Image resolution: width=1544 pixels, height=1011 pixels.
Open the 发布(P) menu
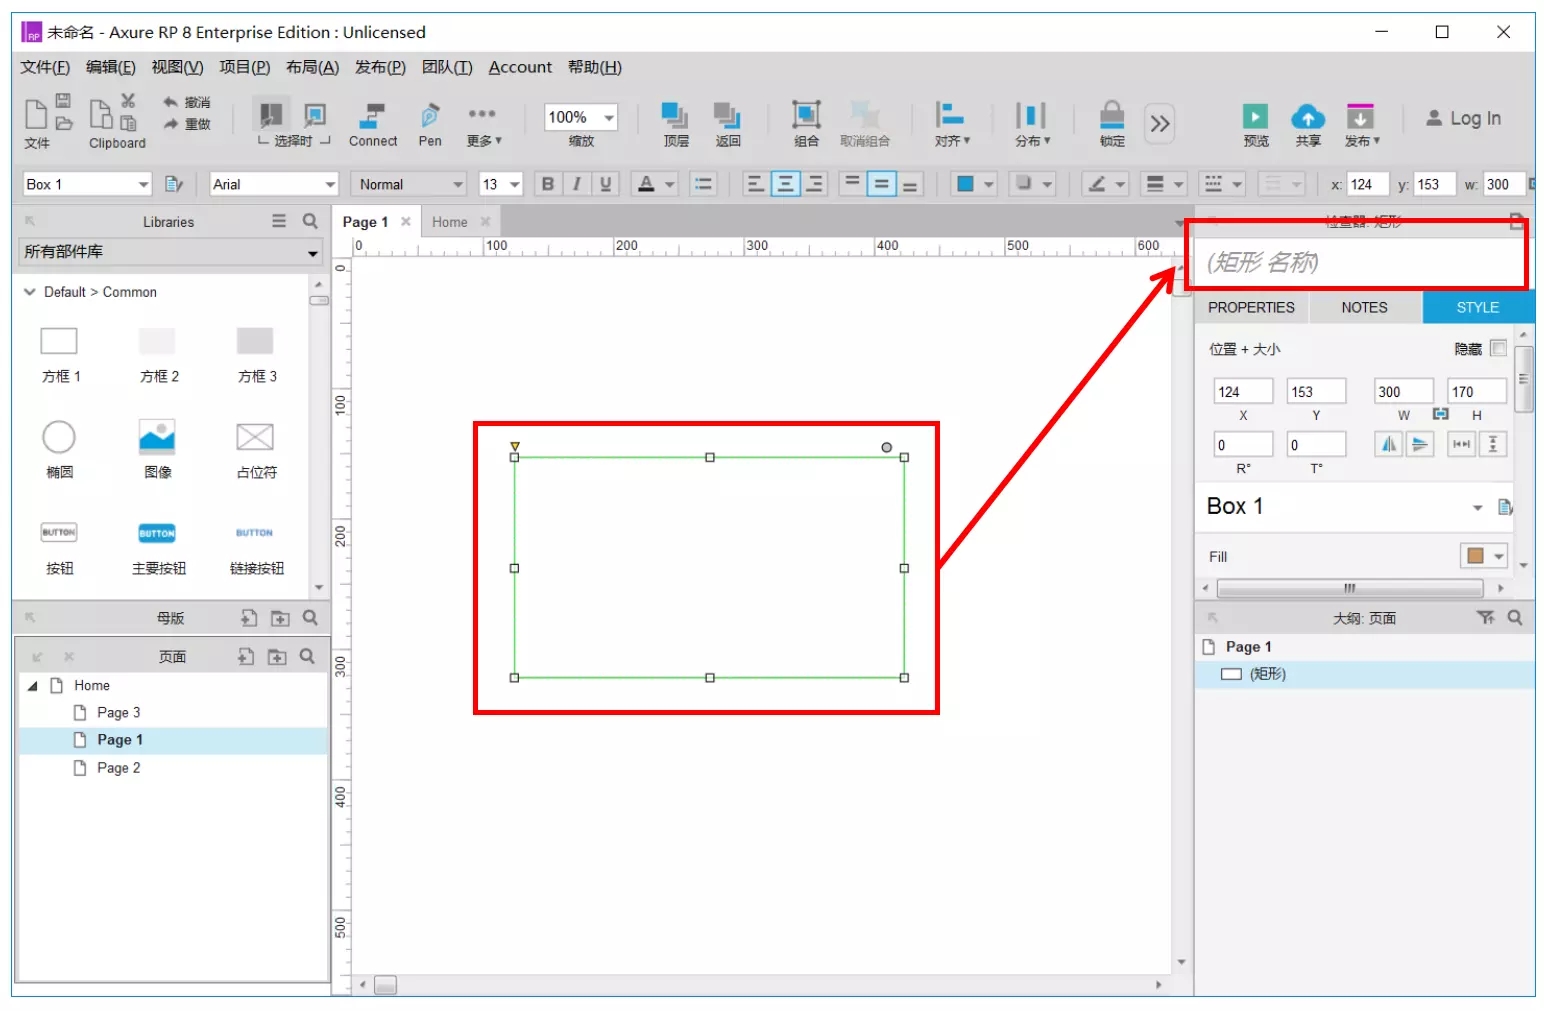click(x=380, y=67)
